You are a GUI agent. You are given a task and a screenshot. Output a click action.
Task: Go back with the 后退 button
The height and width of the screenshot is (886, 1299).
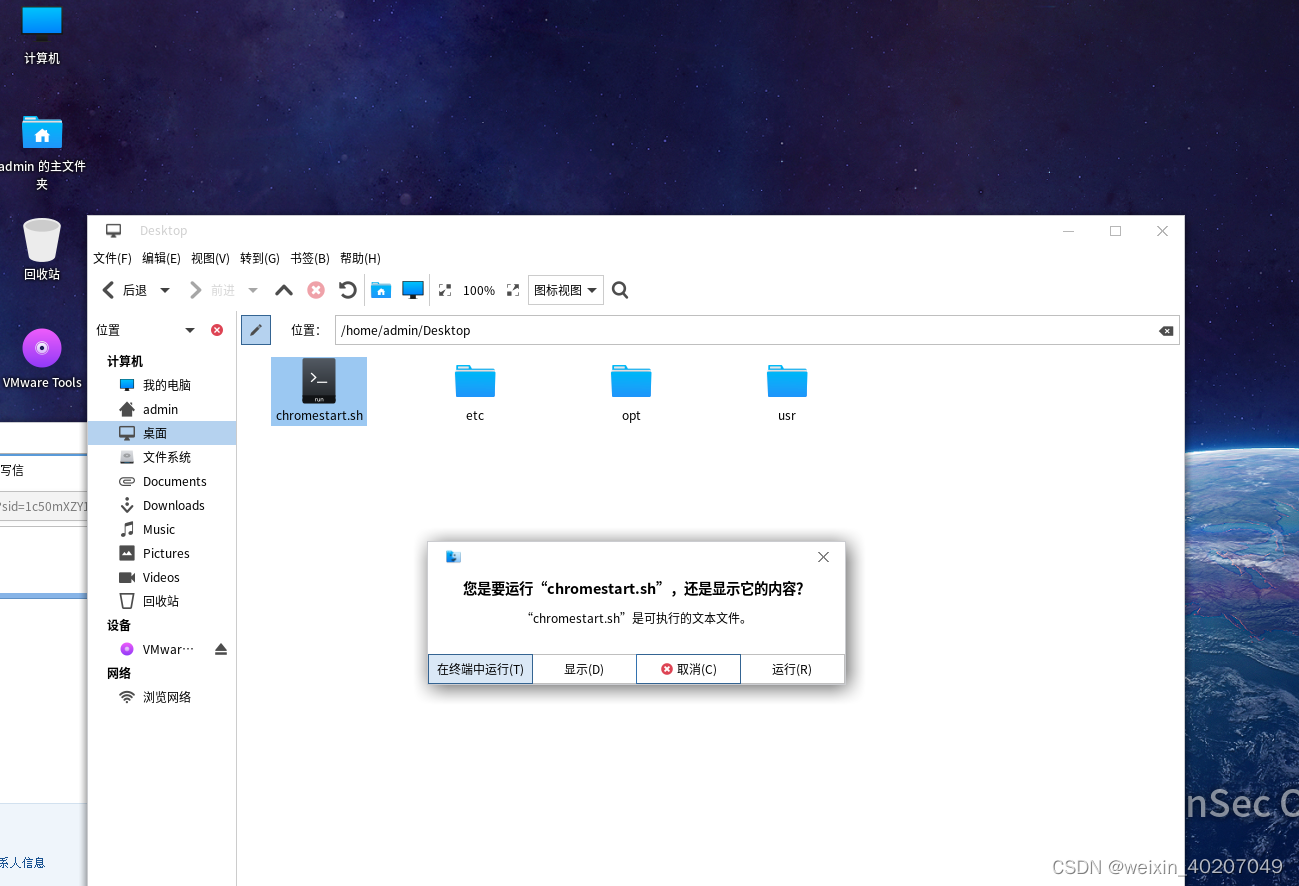pos(124,290)
